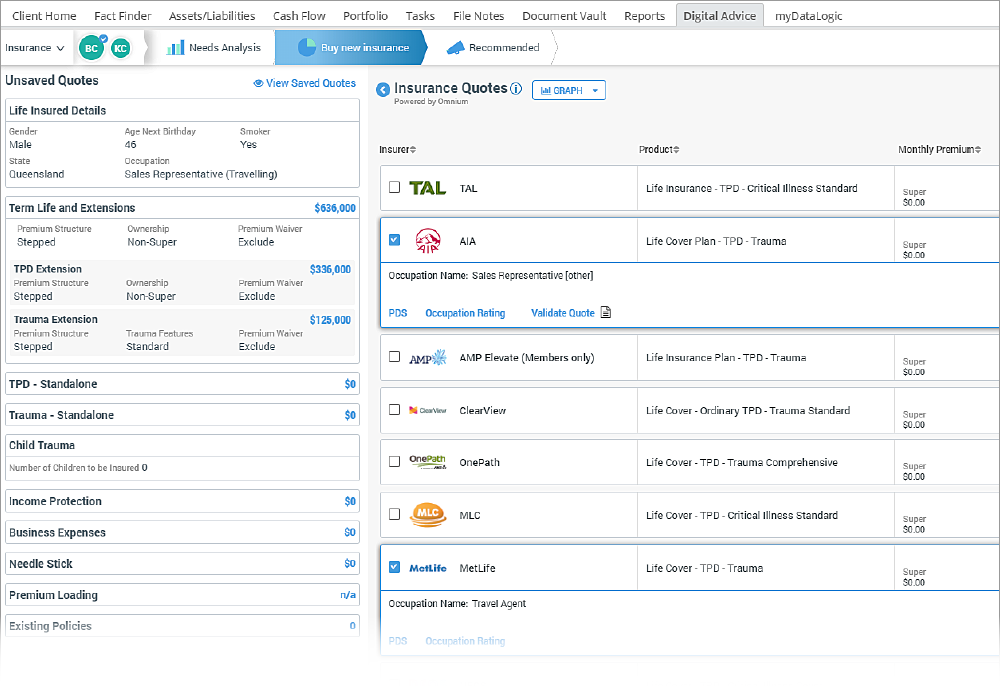
Task: Expand the Premium Loading section
Action: [x=182, y=595]
